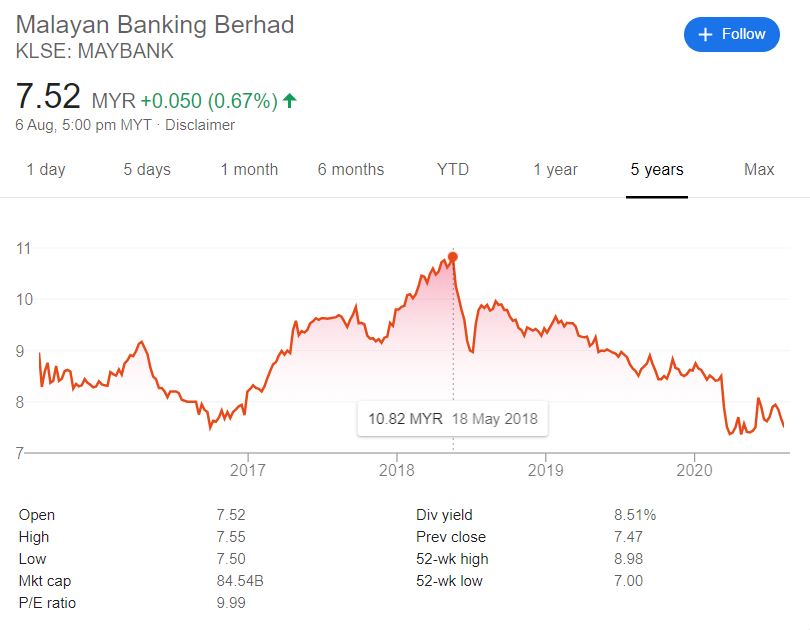The image size is (810, 630).
Task: Click the 2020 year label on axis
Action: point(694,470)
